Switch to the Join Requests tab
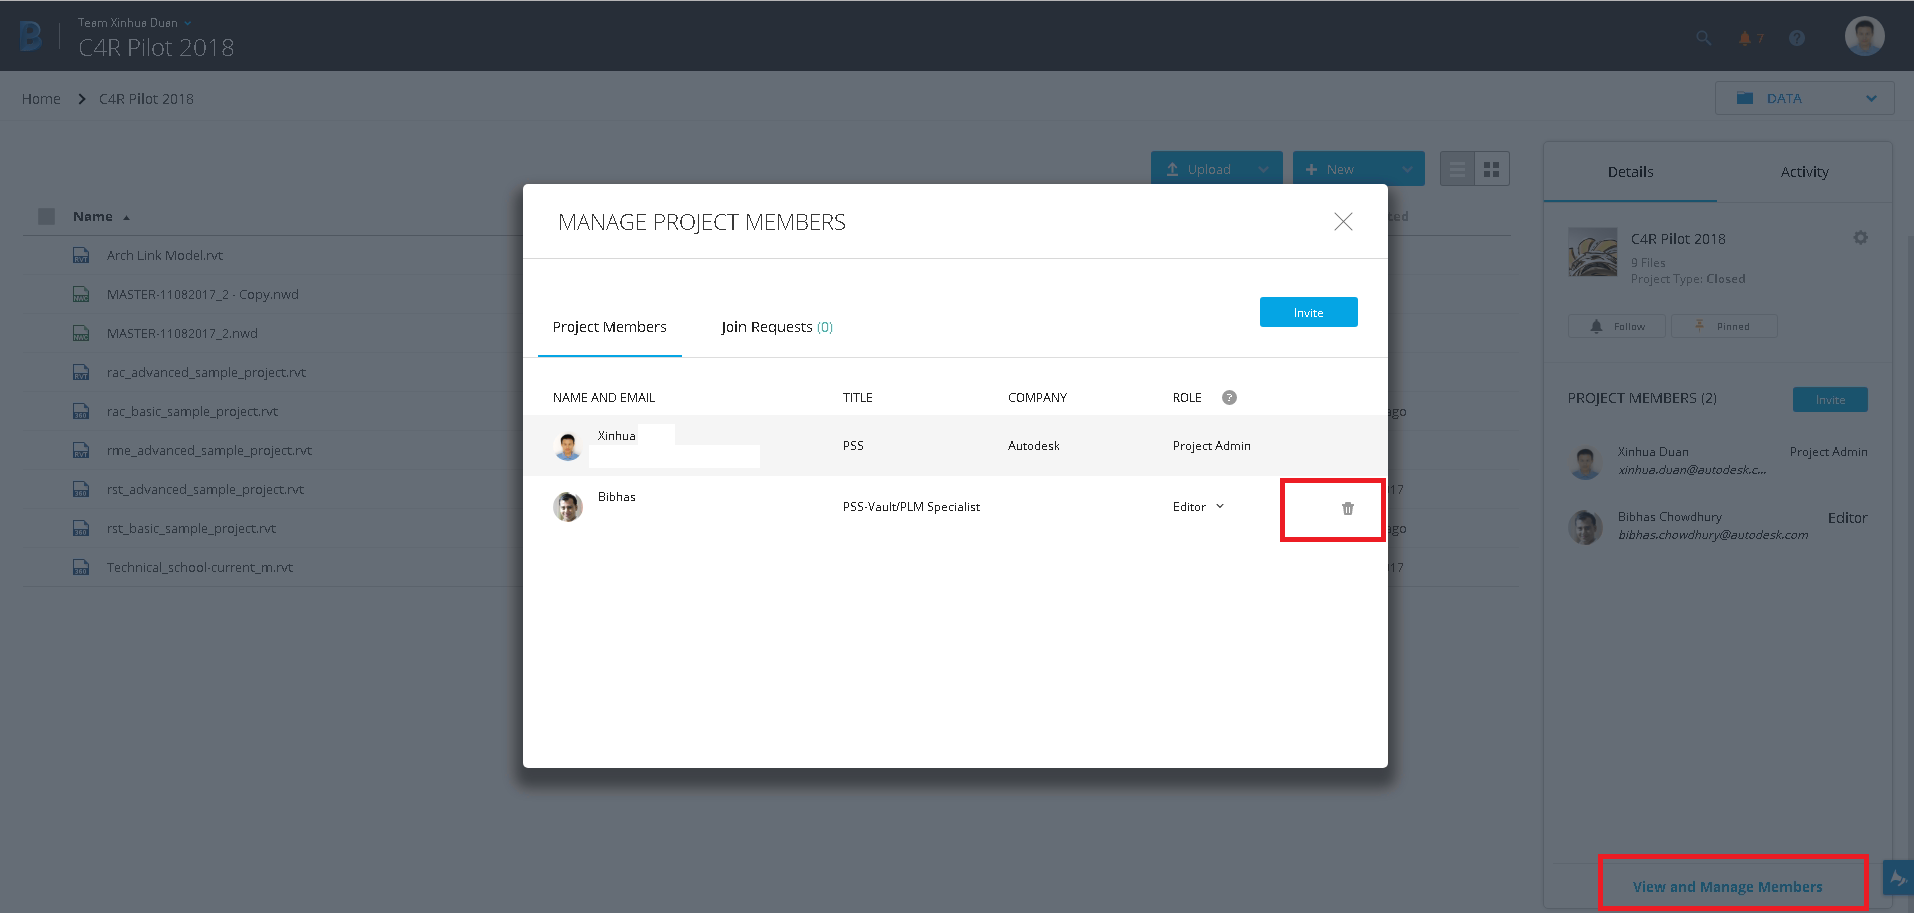Screen dimensions: 1914x913 coord(776,326)
